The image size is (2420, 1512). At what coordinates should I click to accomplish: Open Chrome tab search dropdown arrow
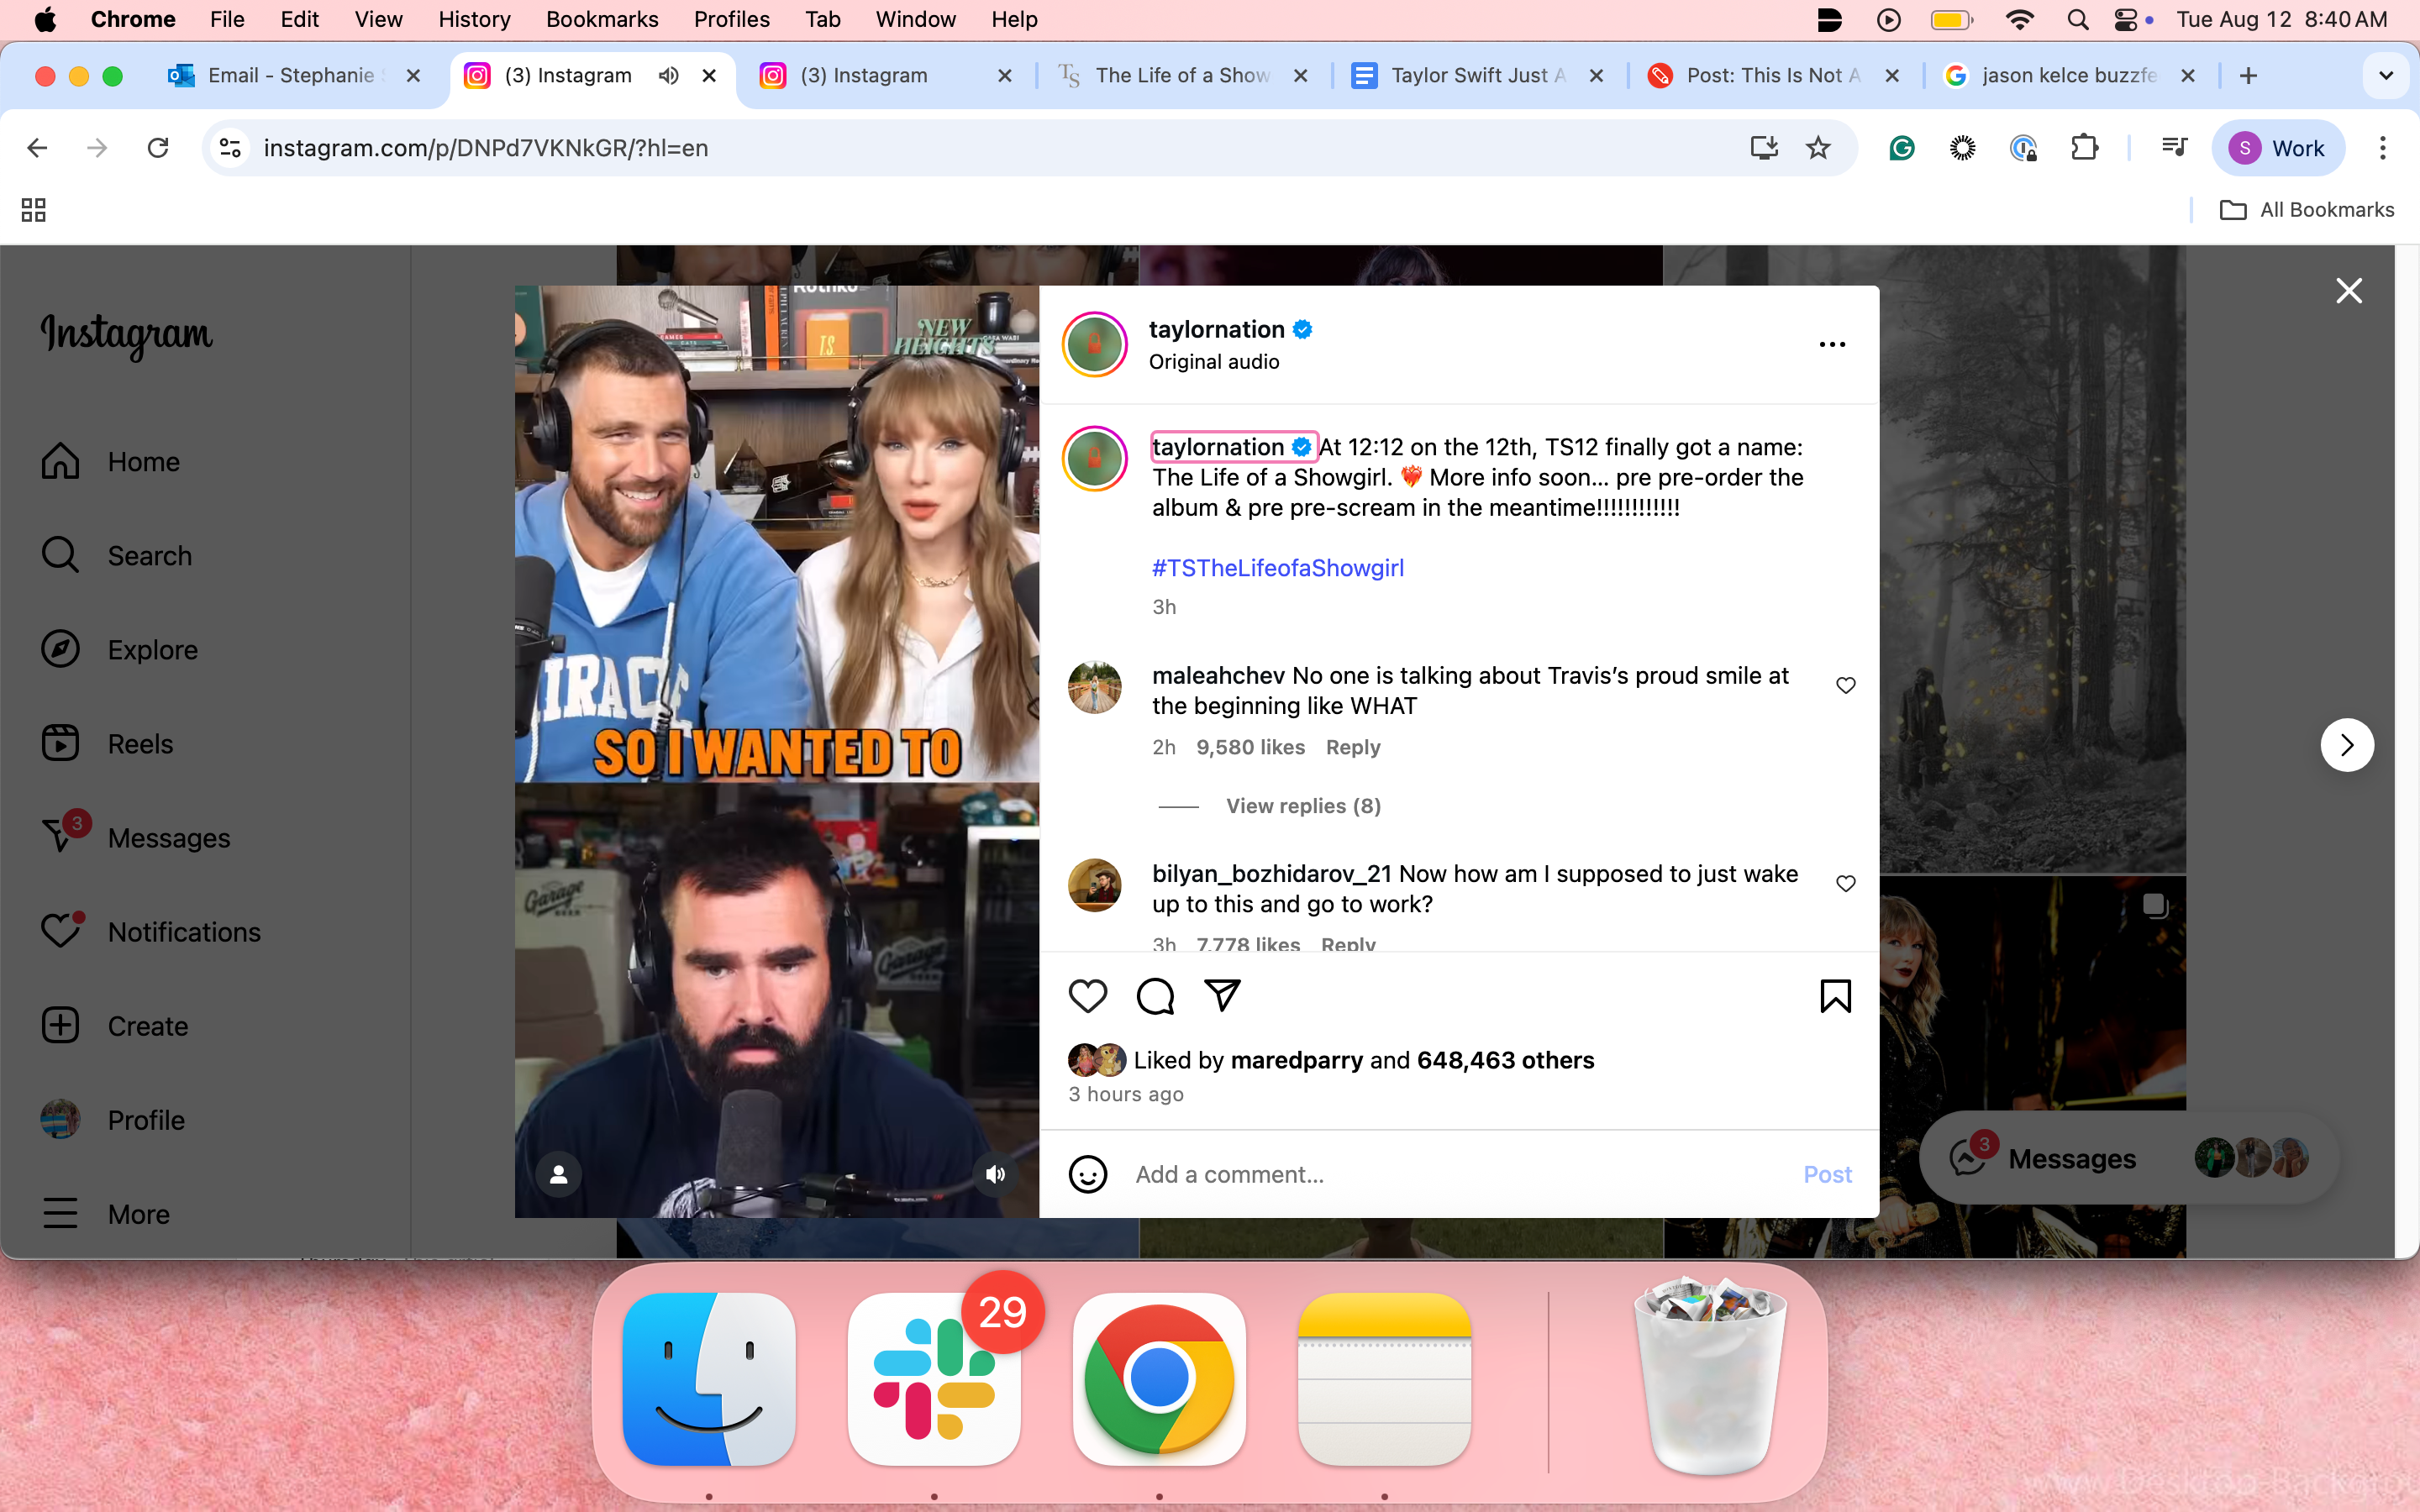click(2386, 75)
